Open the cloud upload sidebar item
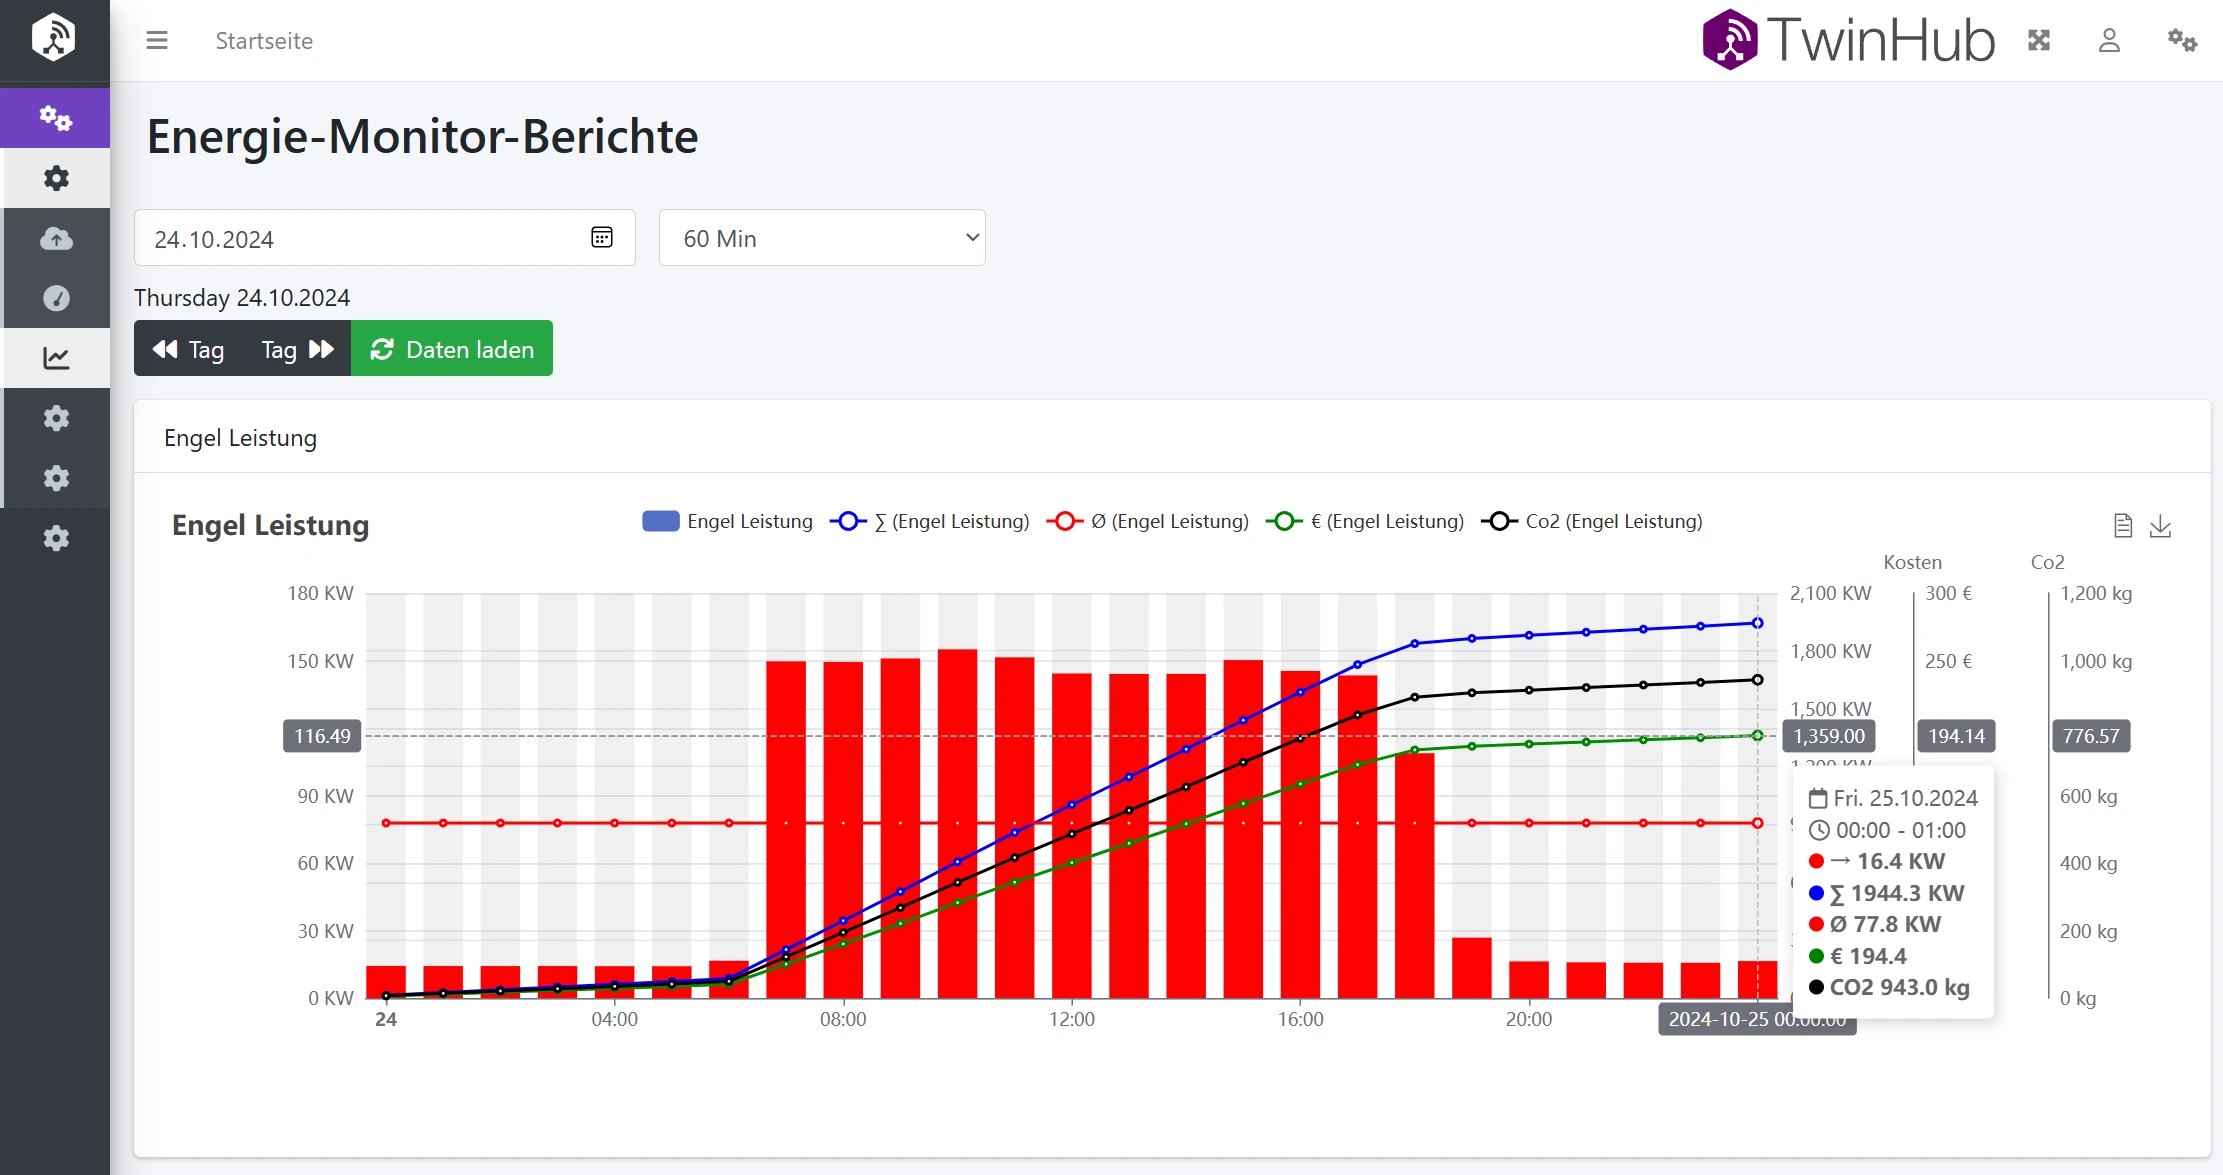 tap(56, 238)
